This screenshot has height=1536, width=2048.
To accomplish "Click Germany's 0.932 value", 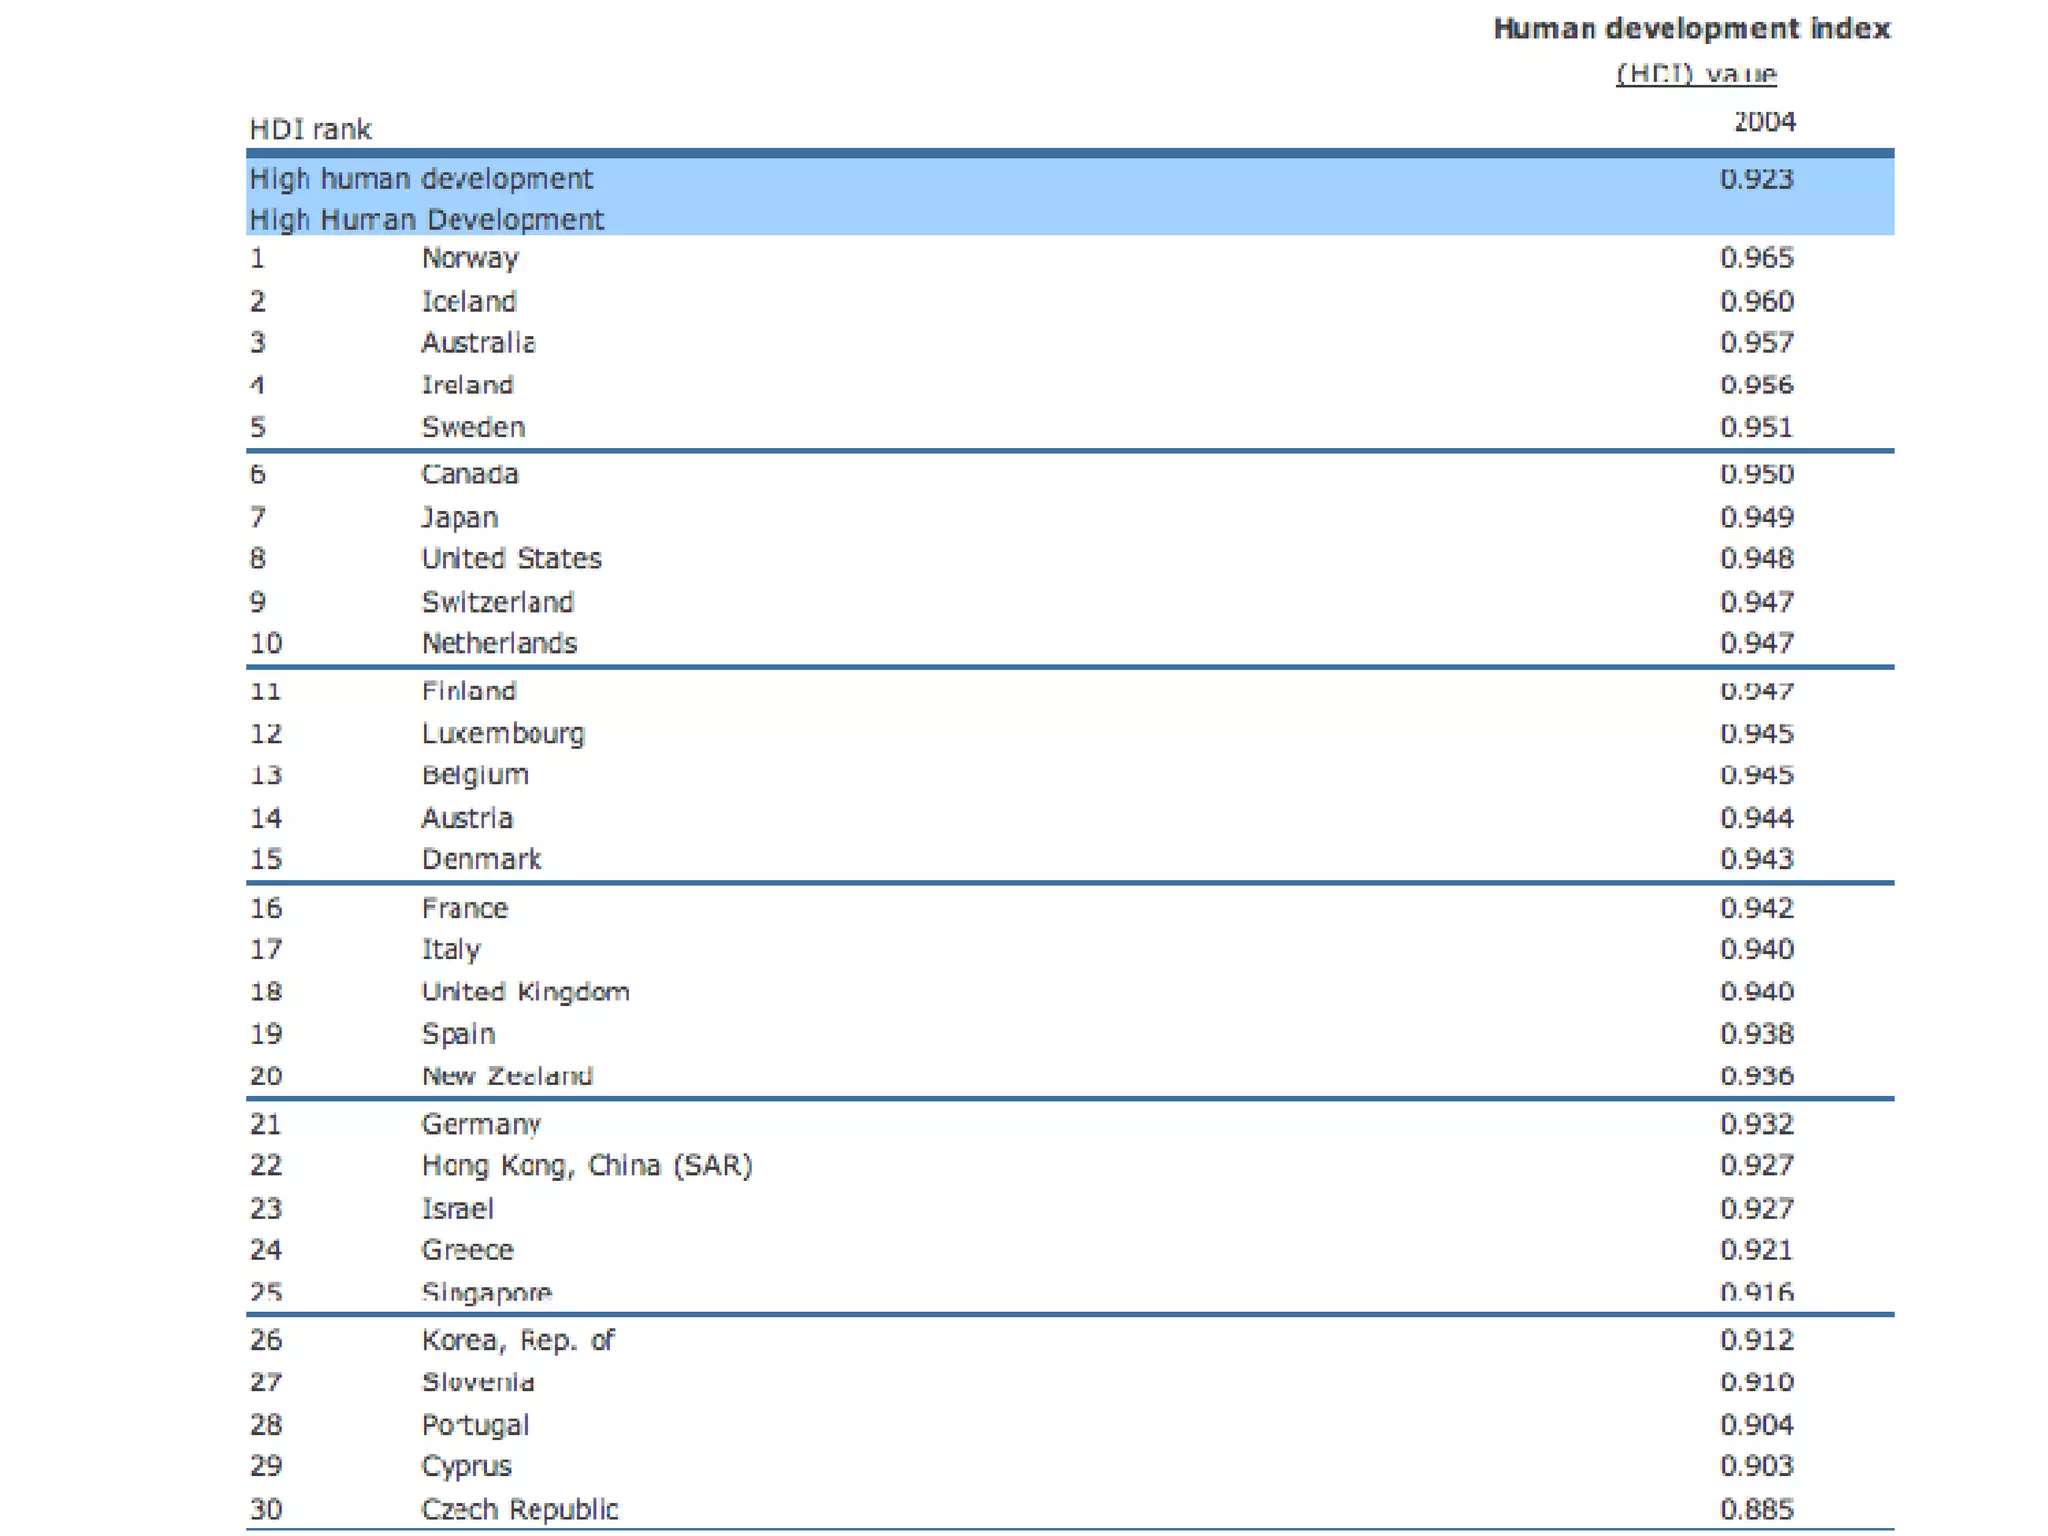I will [1756, 1124].
